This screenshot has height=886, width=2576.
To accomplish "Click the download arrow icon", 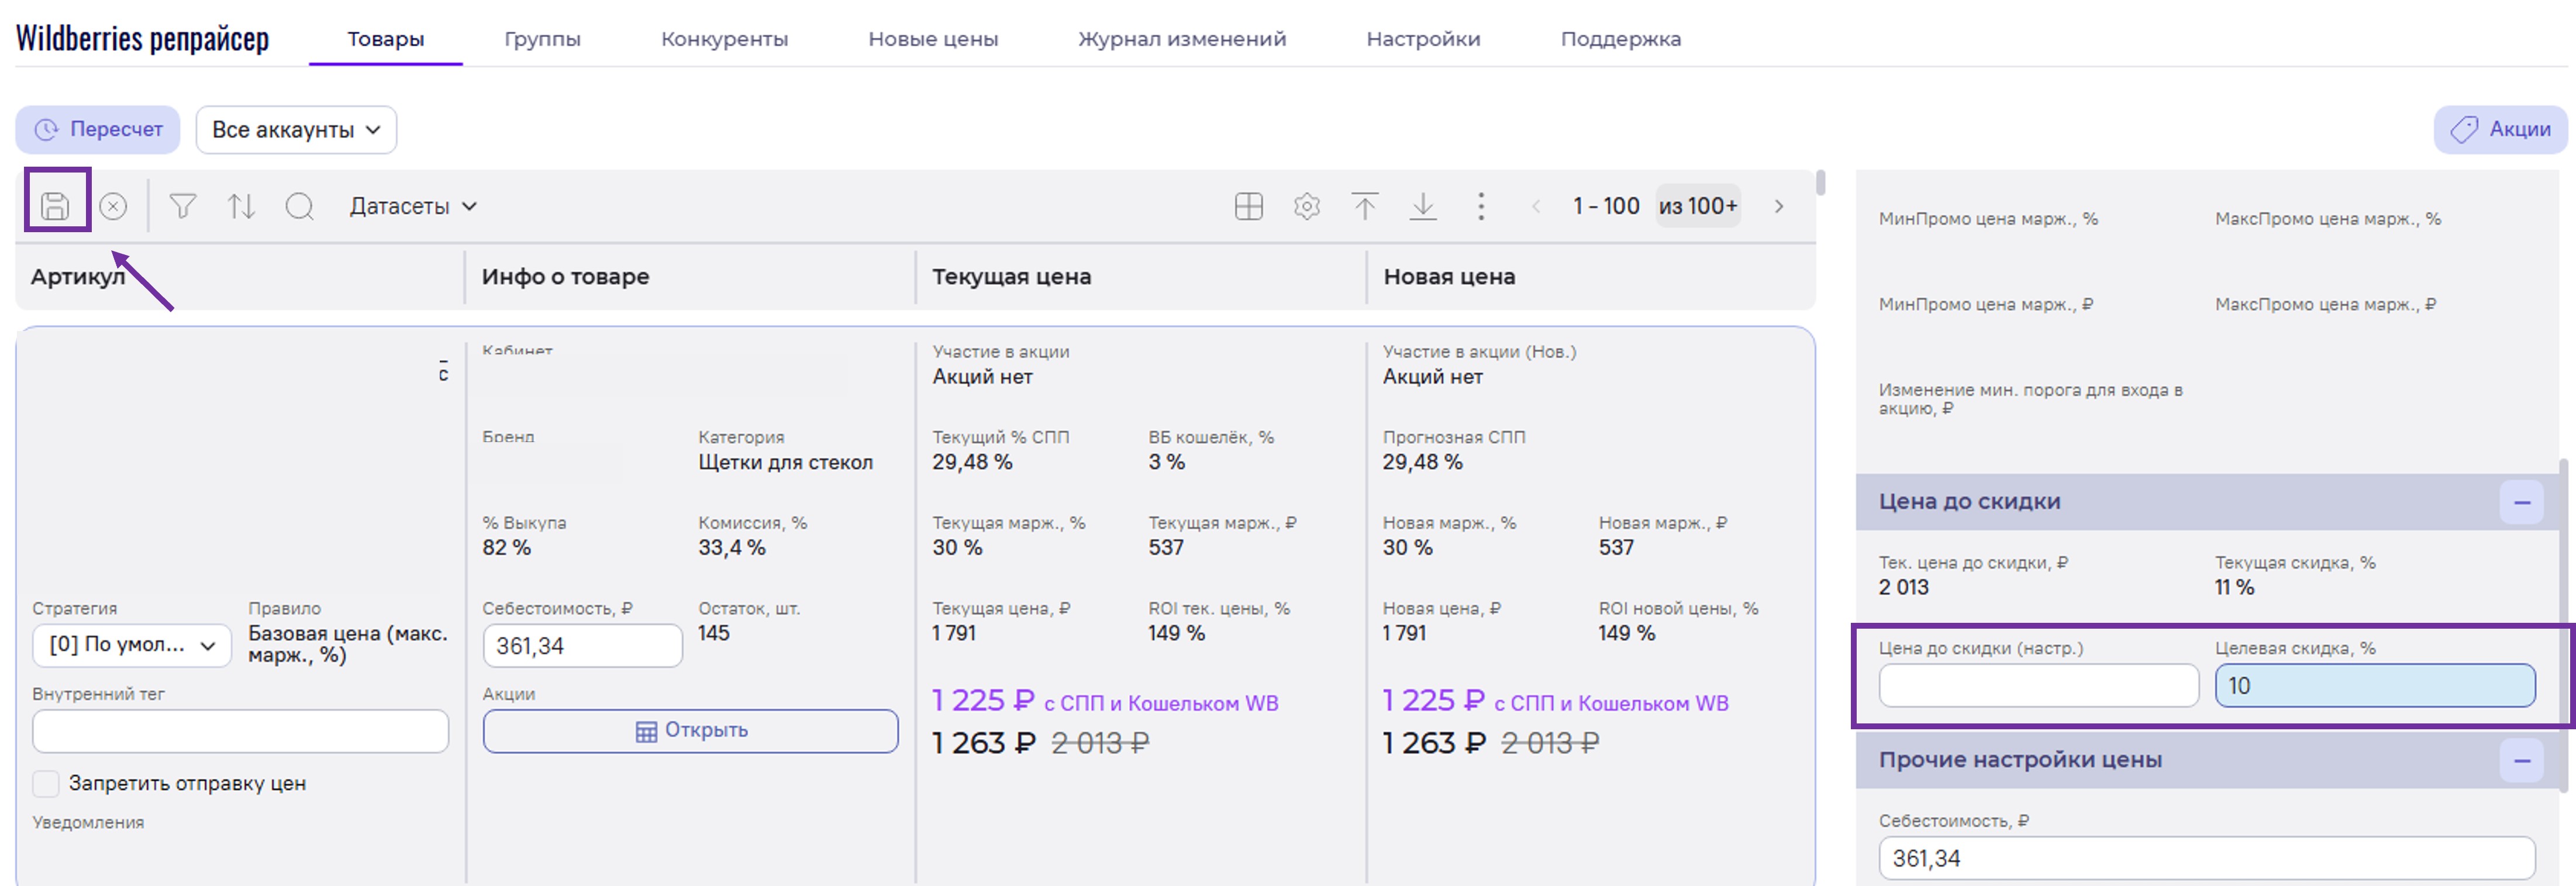I will [1422, 206].
